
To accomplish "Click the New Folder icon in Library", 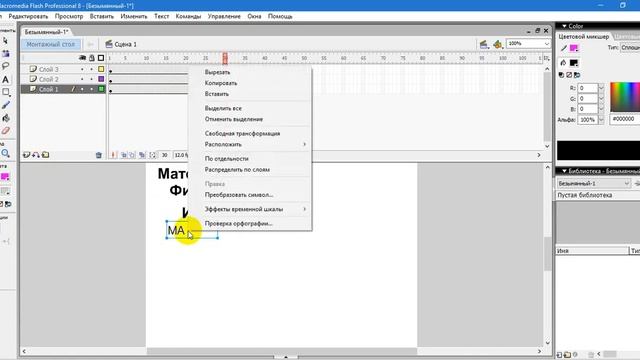I will click(x=567, y=355).
